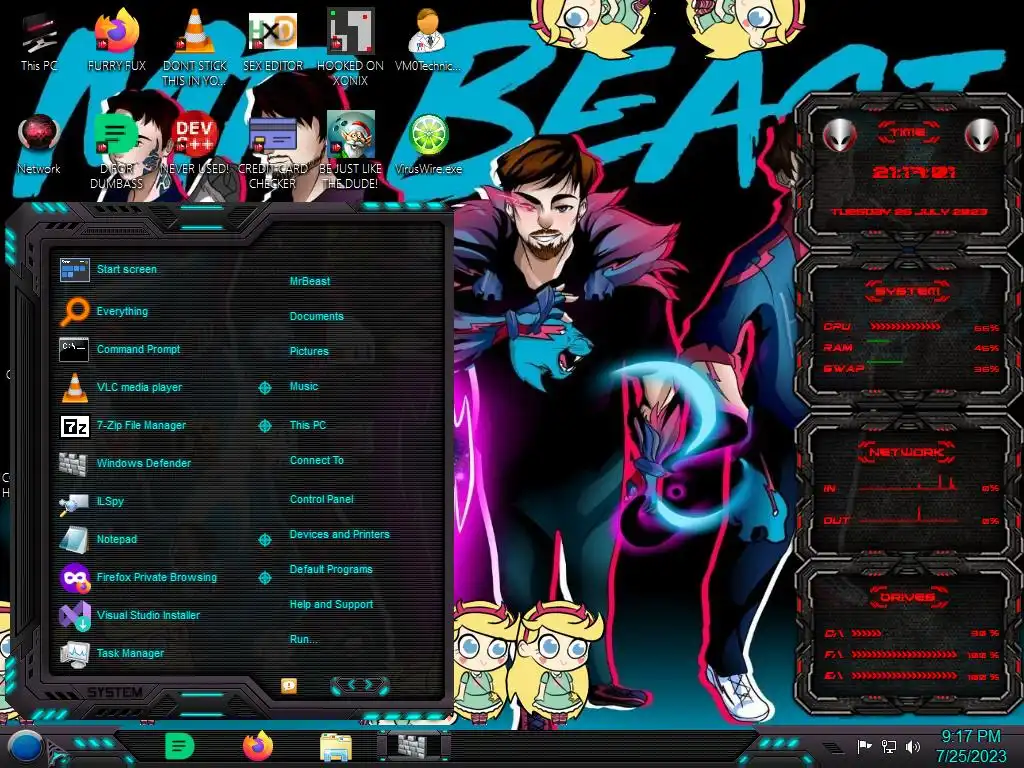Expand 7-Zip File Manager jump list arrow
1024x768 pixels.
click(x=264, y=426)
